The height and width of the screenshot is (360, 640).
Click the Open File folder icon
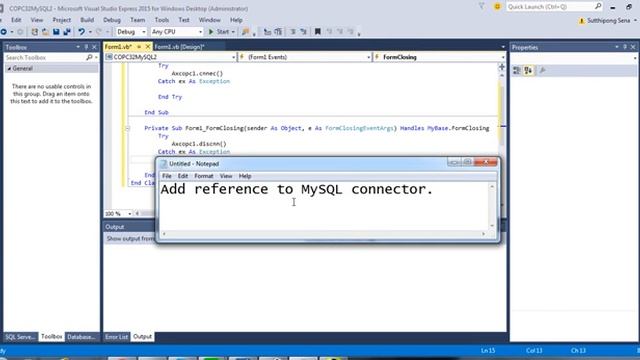click(45, 31)
